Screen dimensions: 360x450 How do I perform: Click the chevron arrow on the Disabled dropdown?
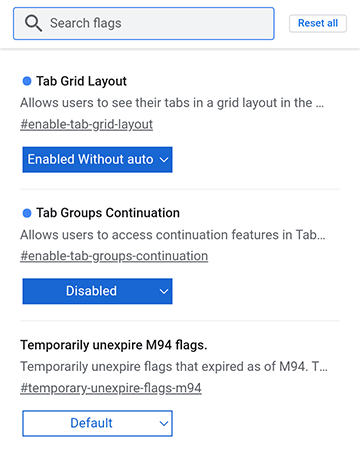[164, 292]
